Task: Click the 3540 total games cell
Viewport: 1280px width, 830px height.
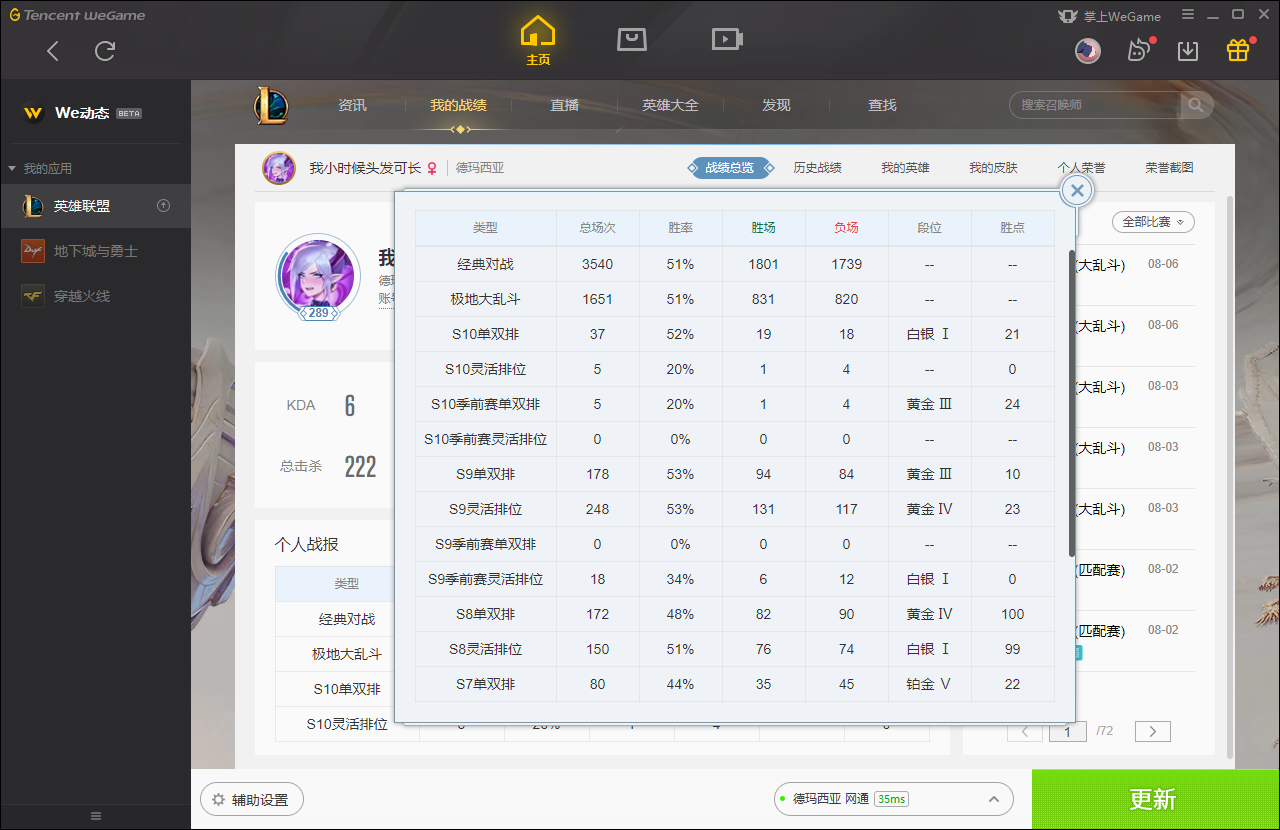Action: [598, 264]
